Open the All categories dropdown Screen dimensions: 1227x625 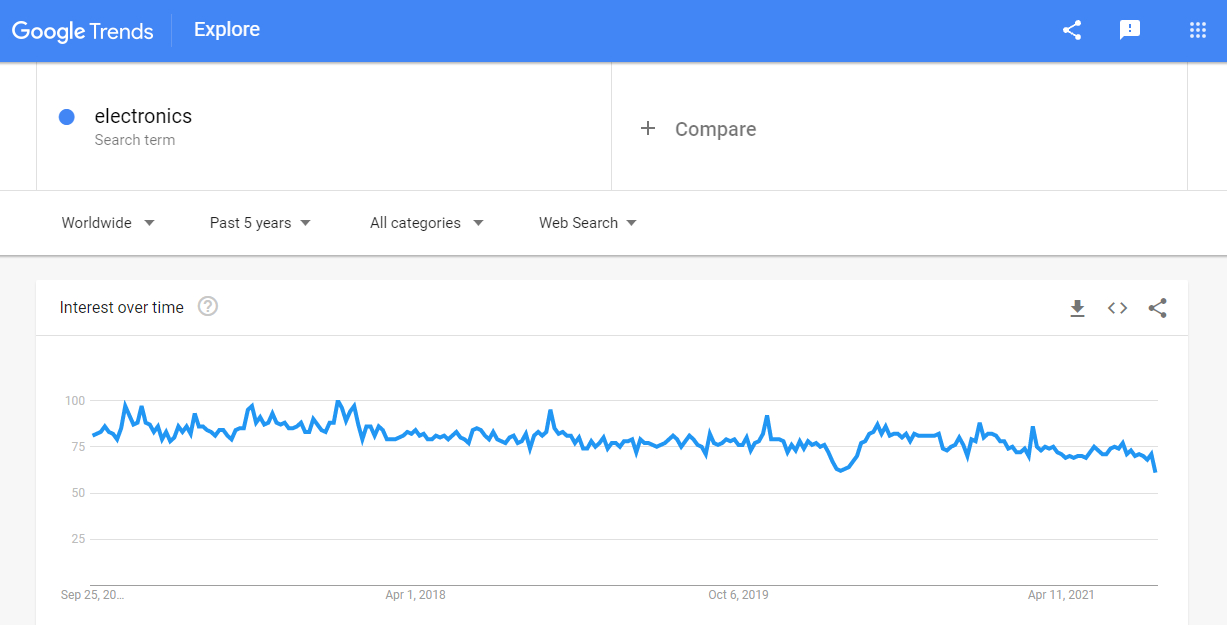tap(427, 223)
